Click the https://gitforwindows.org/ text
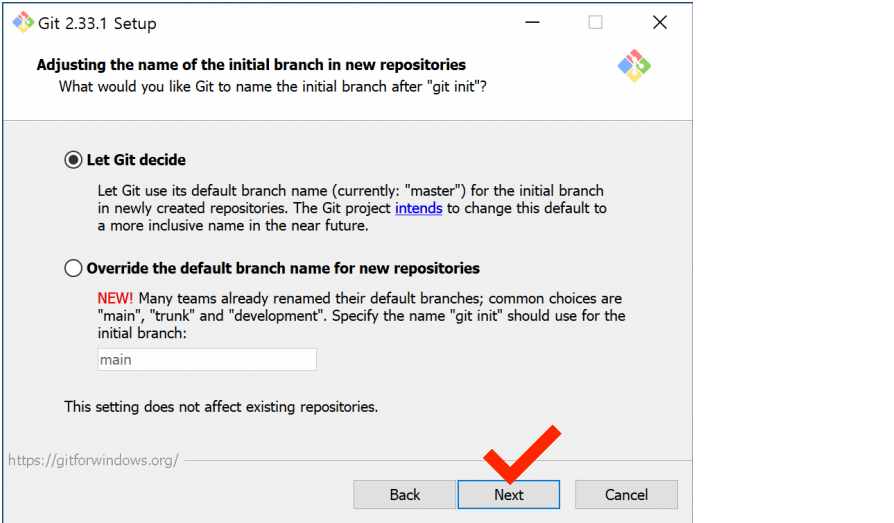This screenshot has height=523, width=894. point(94,460)
